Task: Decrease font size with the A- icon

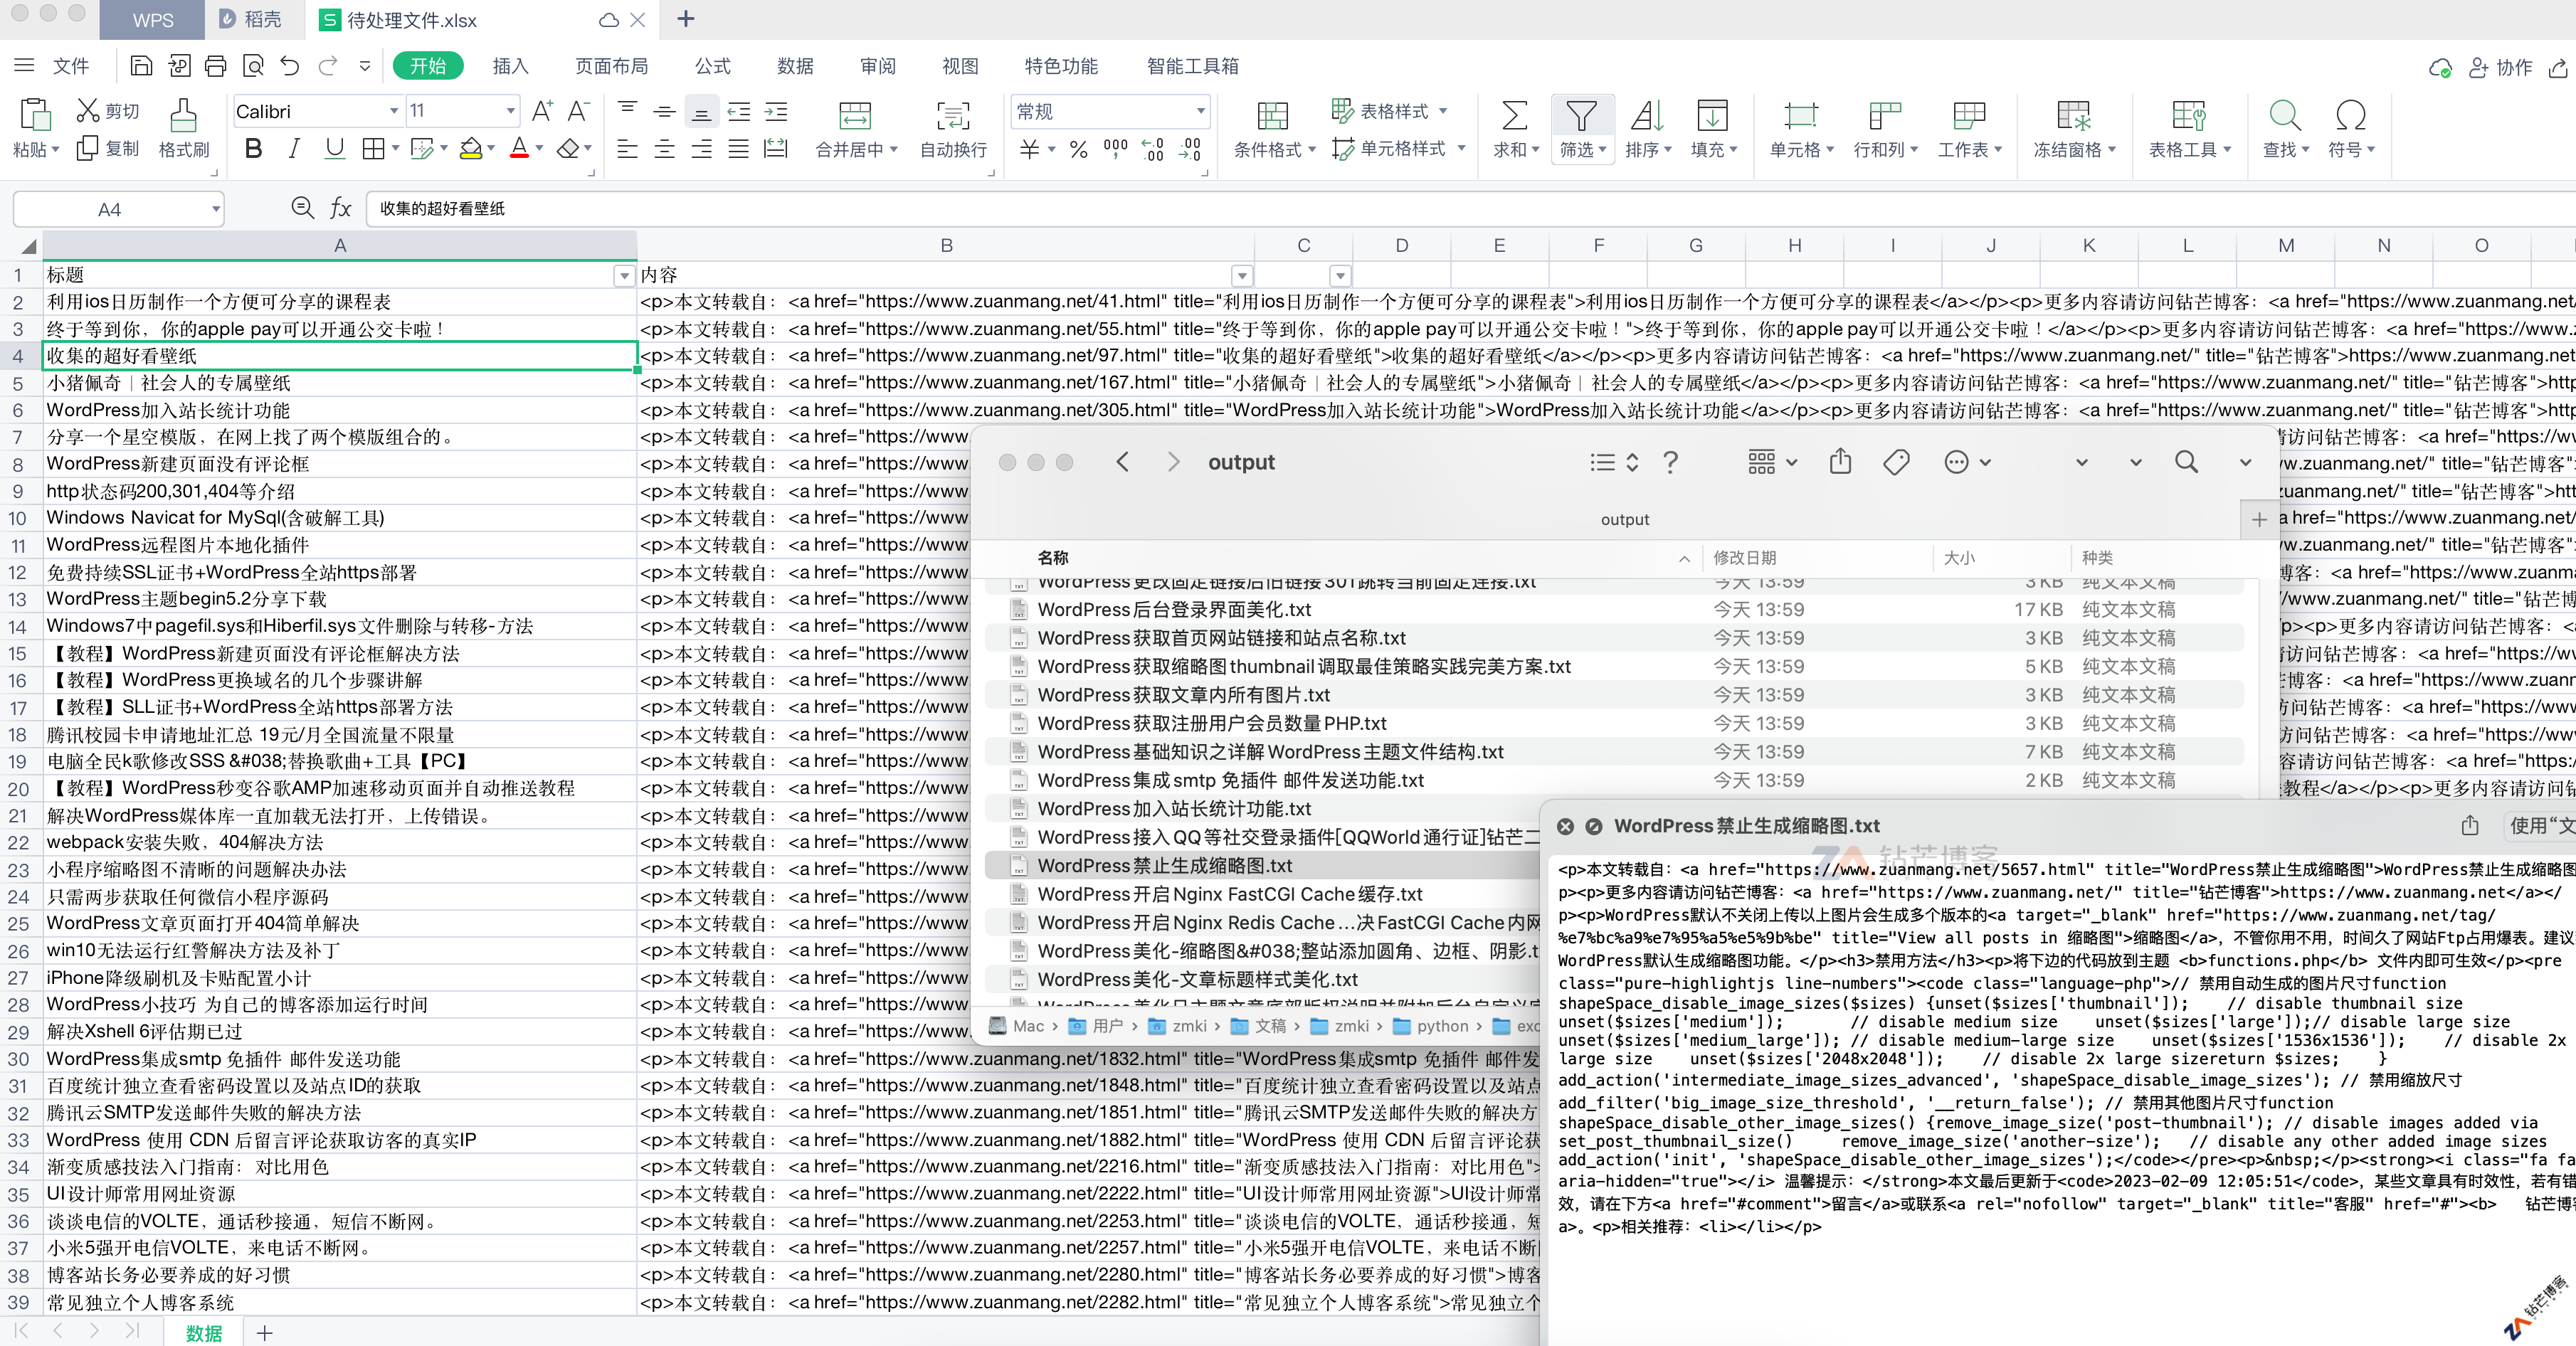Action: (x=578, y=110)
